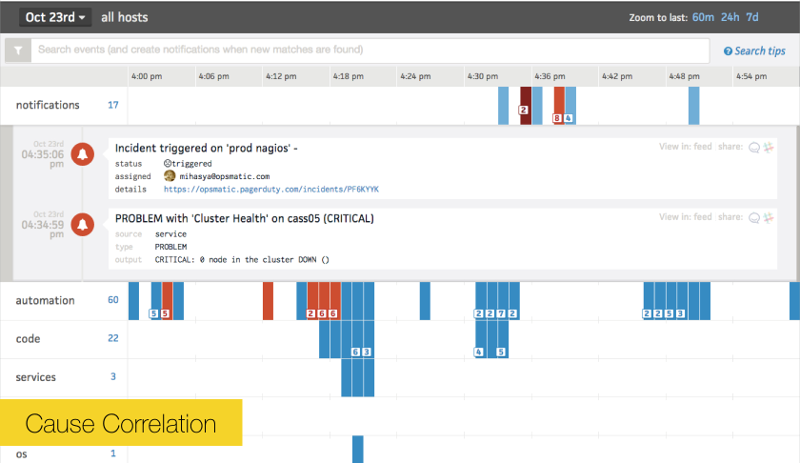Click the bell icon for 'prod nagios' incident

tap(85, 153)
